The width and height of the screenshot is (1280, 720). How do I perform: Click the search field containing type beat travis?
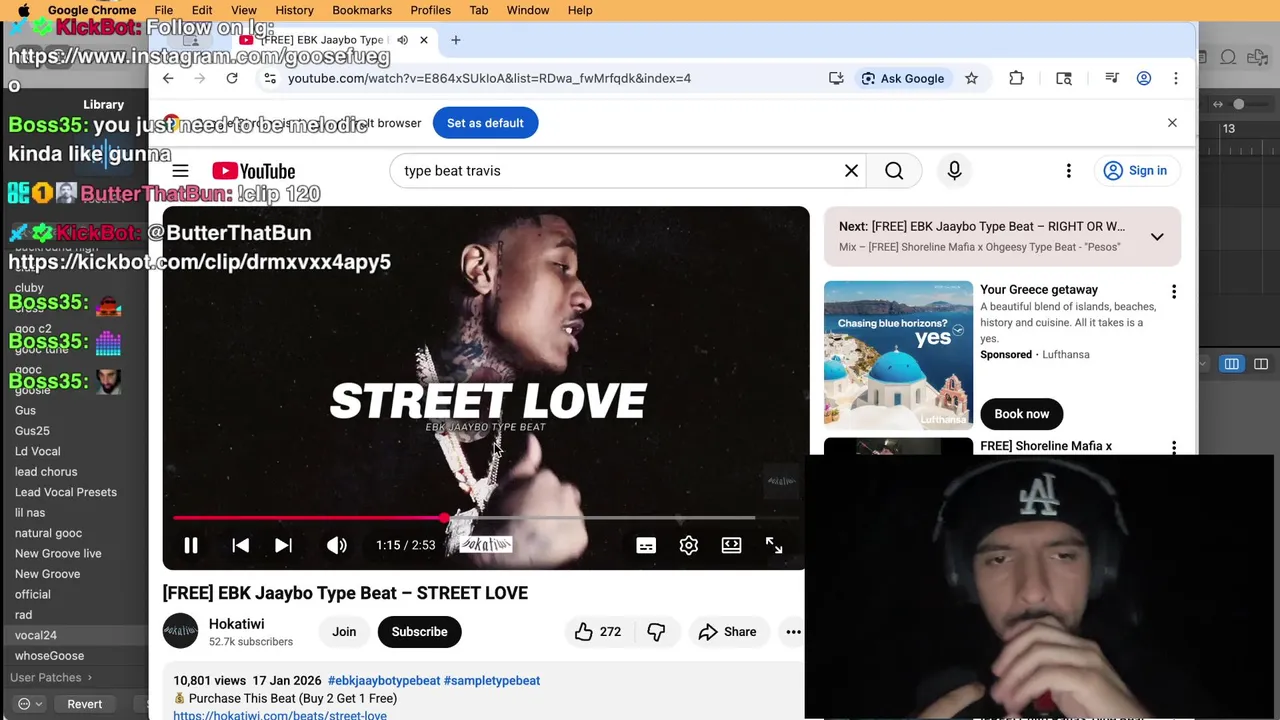[616, 171]
